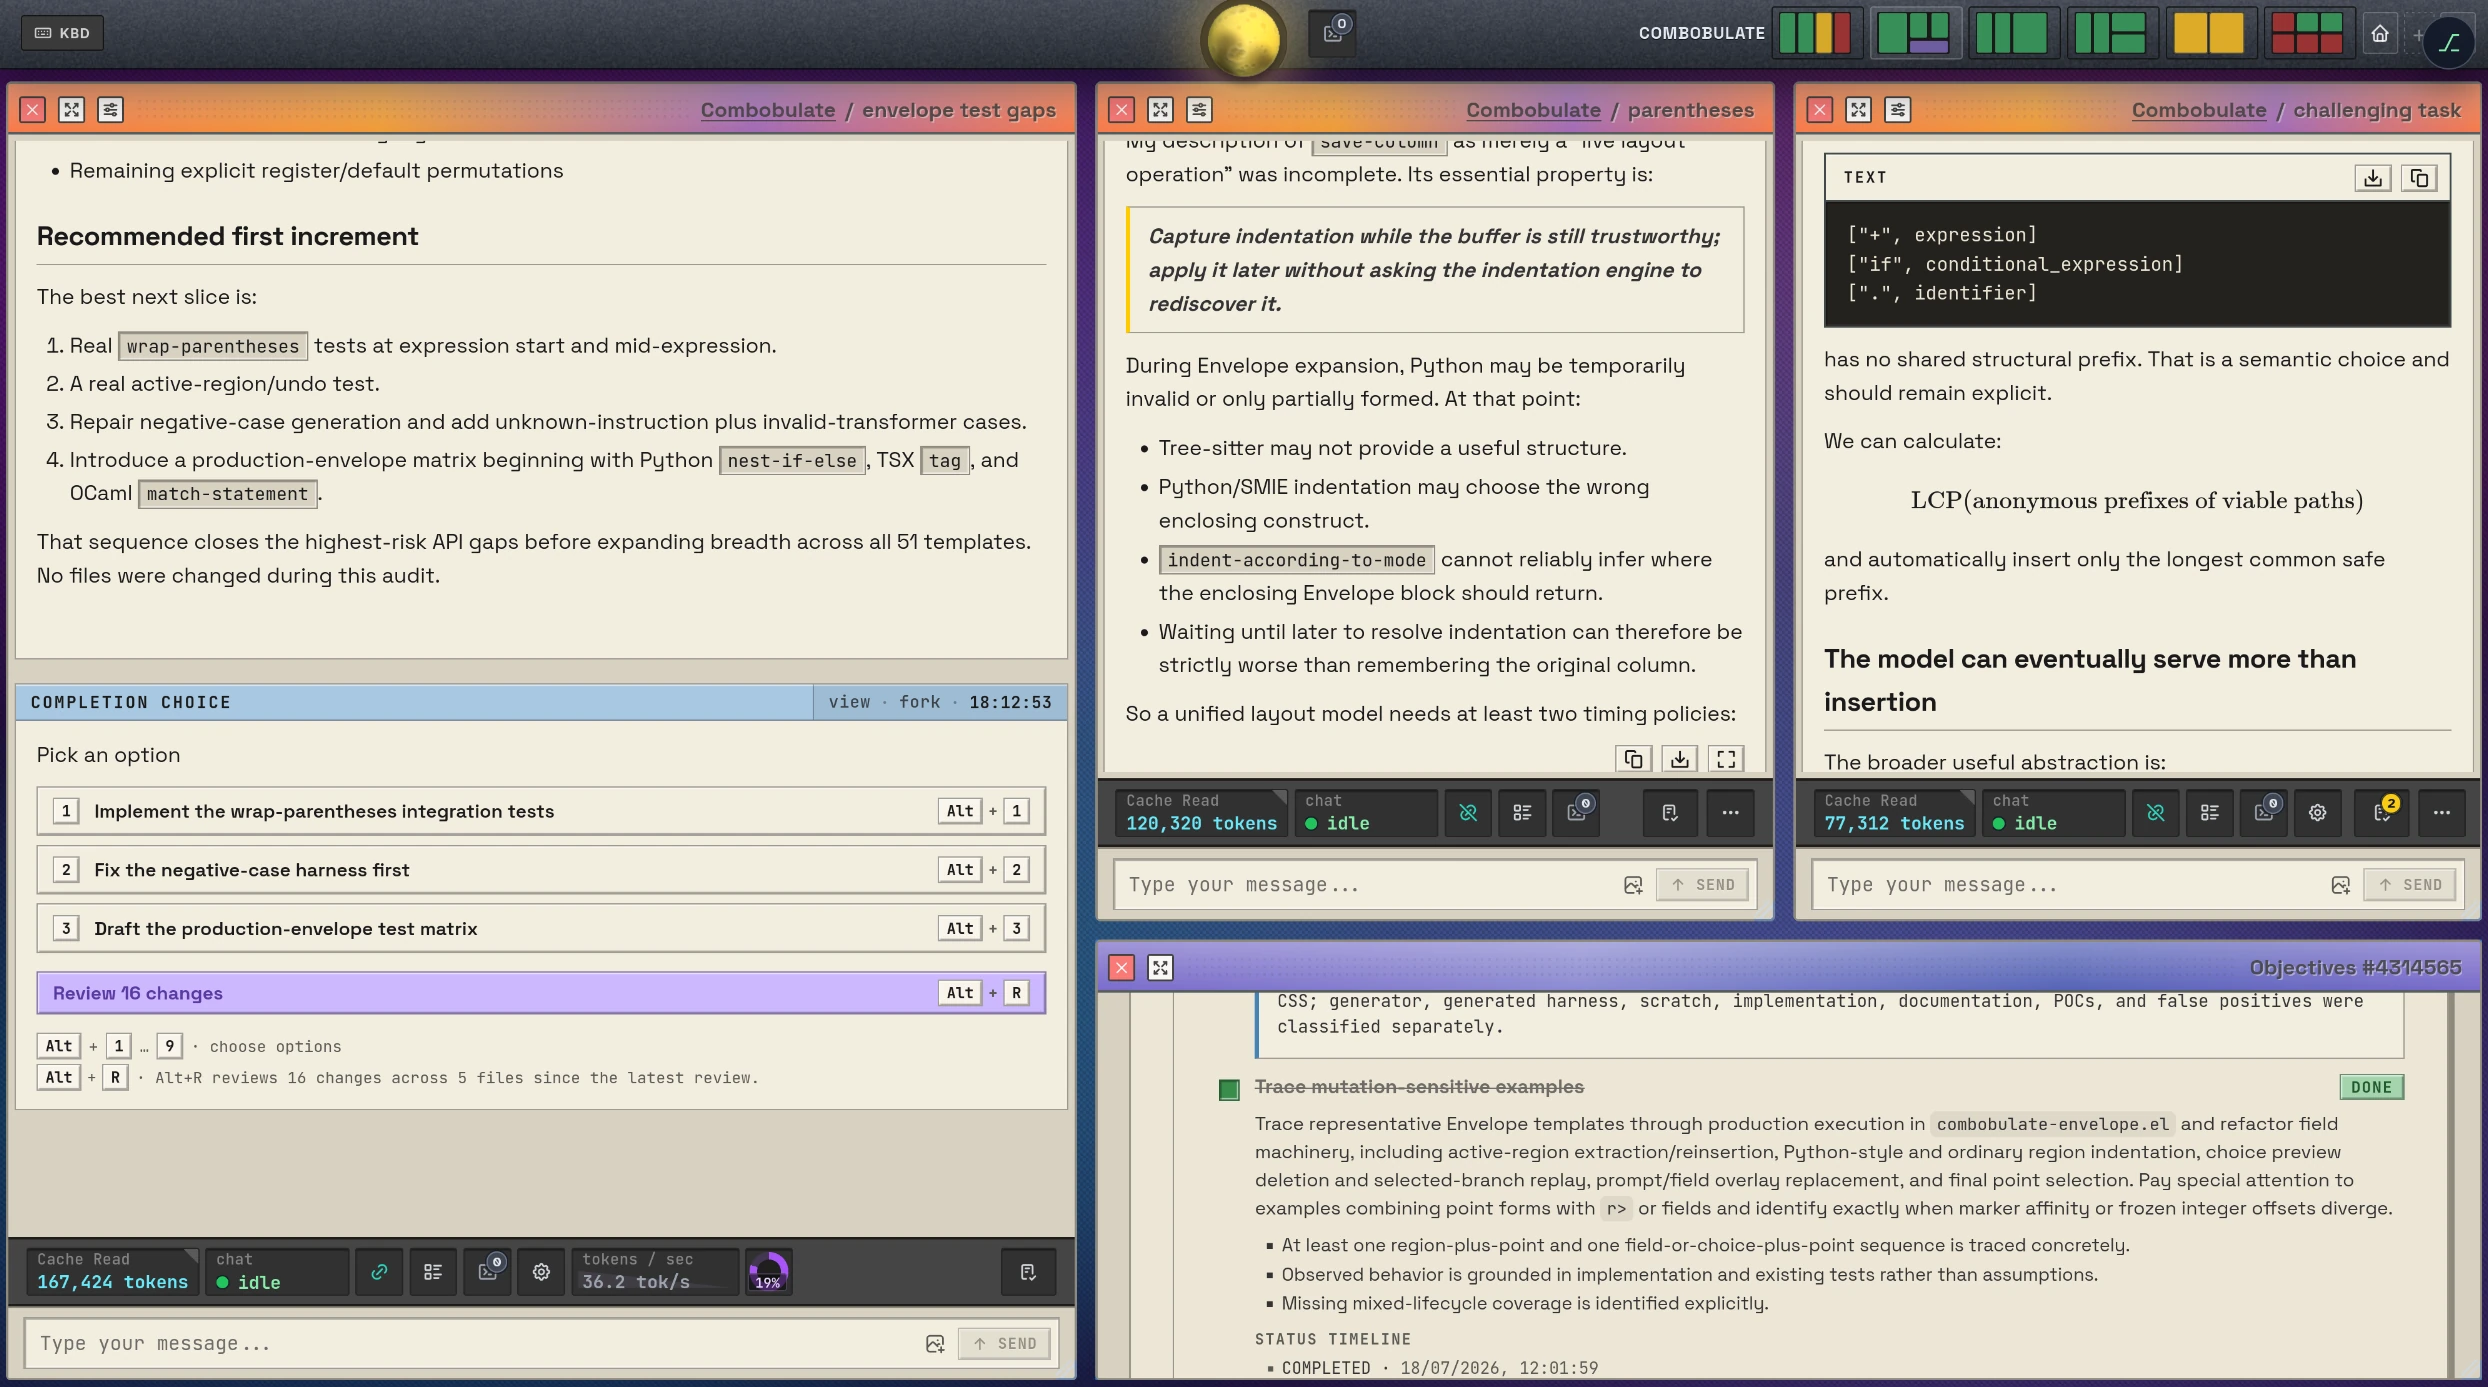Attach an image in envelope test gaps input
Viewport: 2488px width, 1387px height.
[935, 1344]
